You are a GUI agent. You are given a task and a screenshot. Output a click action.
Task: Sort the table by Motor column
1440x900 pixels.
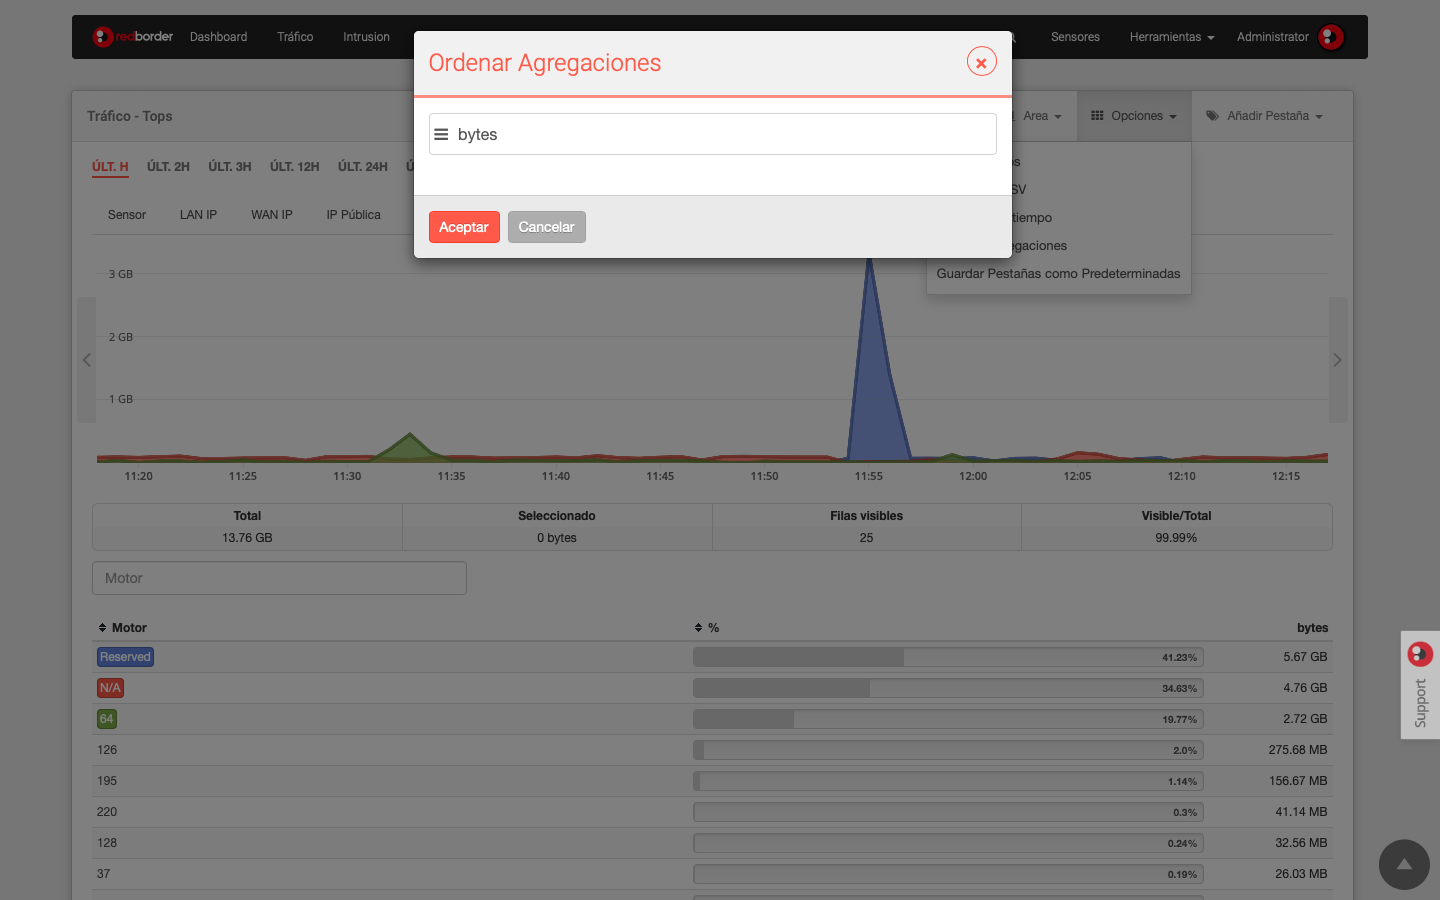click(122, 628)
